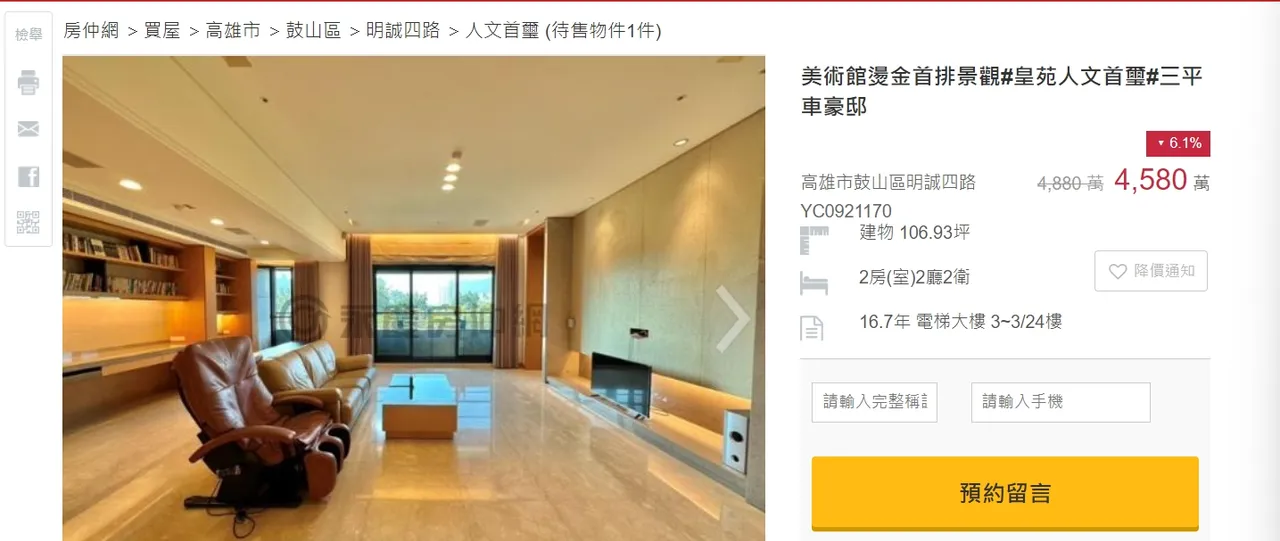Go to 買屋 breadcrumb
1280x541 pixels.
162,30
